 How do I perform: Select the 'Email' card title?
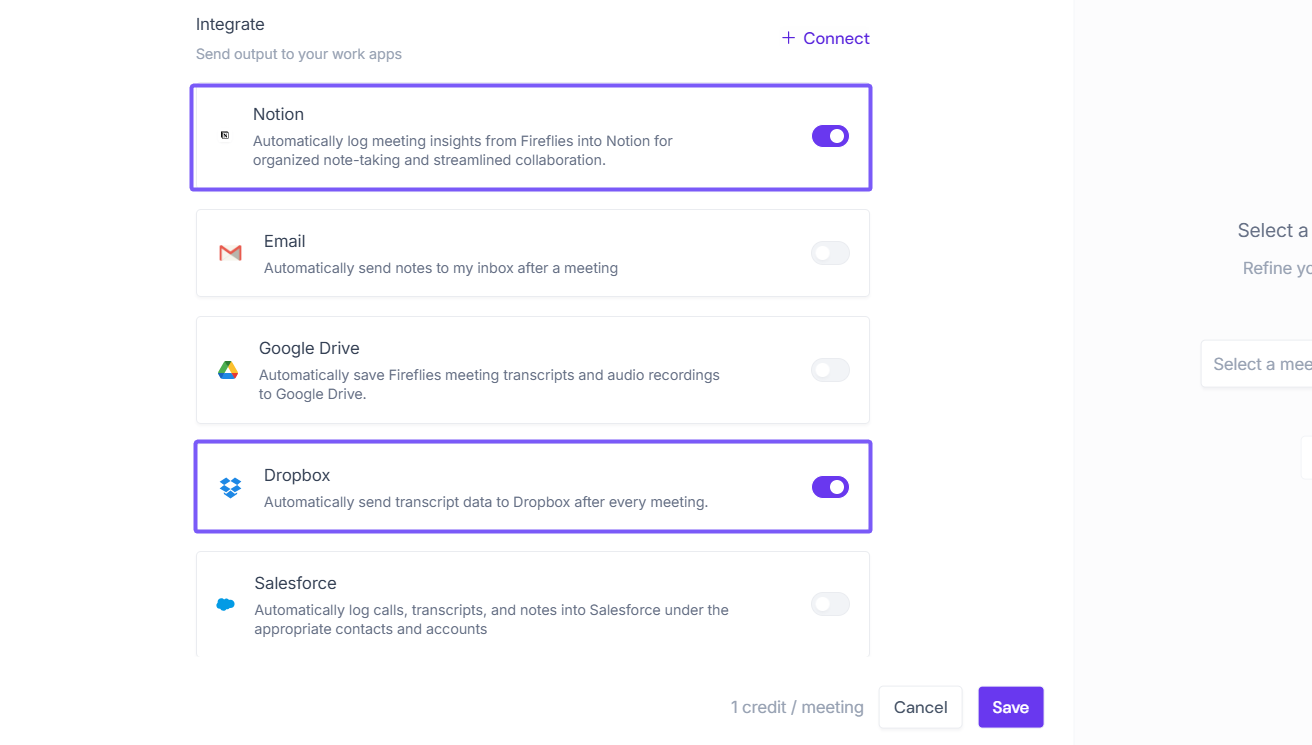(x=285, y=241)
